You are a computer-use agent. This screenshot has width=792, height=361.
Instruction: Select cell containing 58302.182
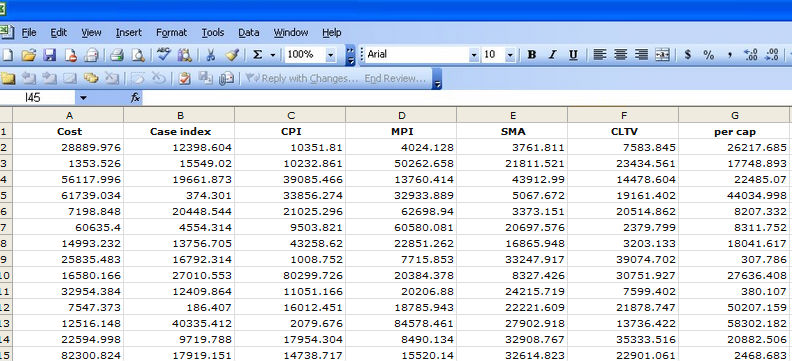click(x=734, y=323)
